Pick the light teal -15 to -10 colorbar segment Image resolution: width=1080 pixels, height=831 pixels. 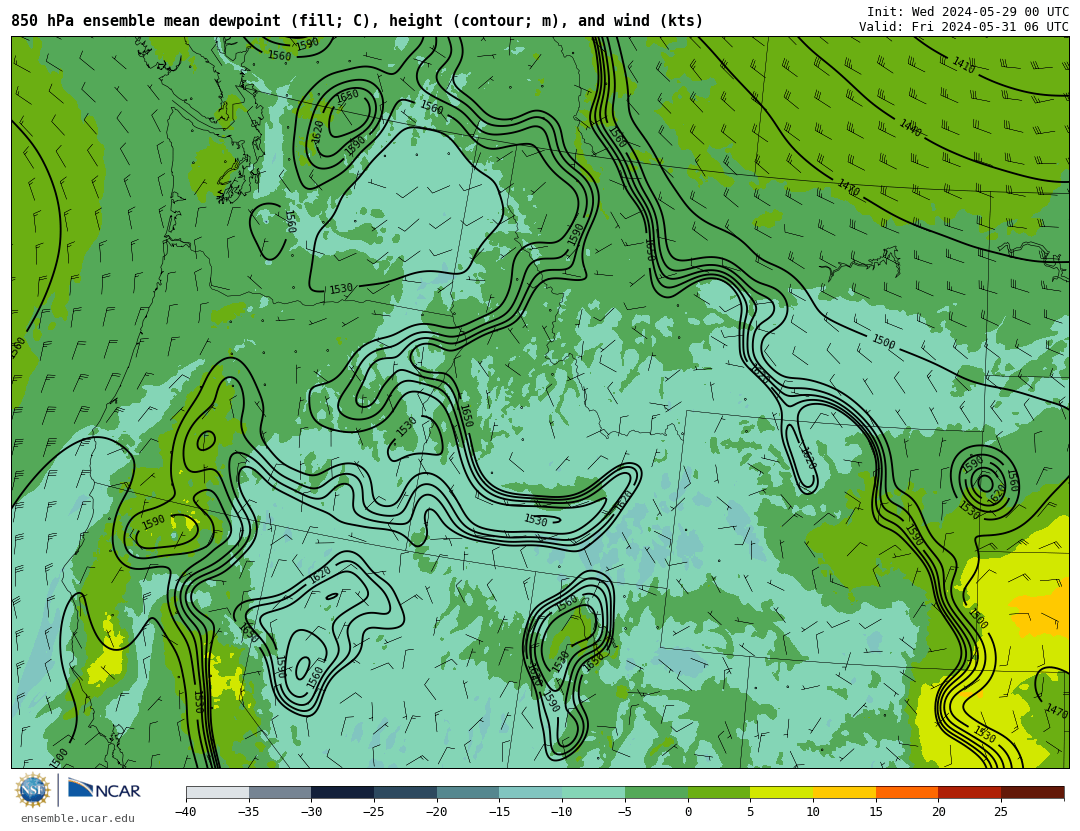(x=531, y=793)
